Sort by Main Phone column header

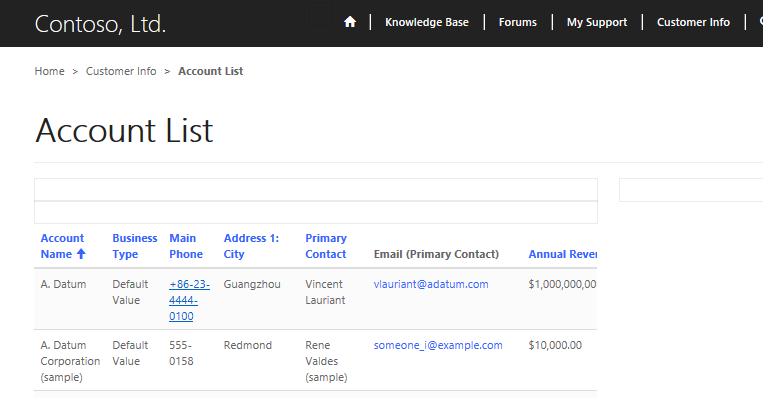[186, 246]
